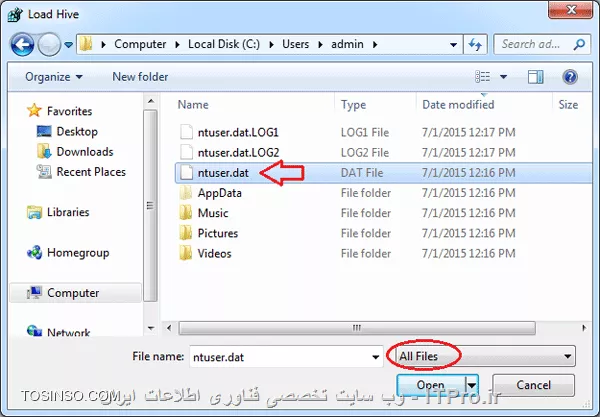Expand arrow after admin breadcrumb
The width and height of the screenshot is (600, 417).
(x=375, y=45)
